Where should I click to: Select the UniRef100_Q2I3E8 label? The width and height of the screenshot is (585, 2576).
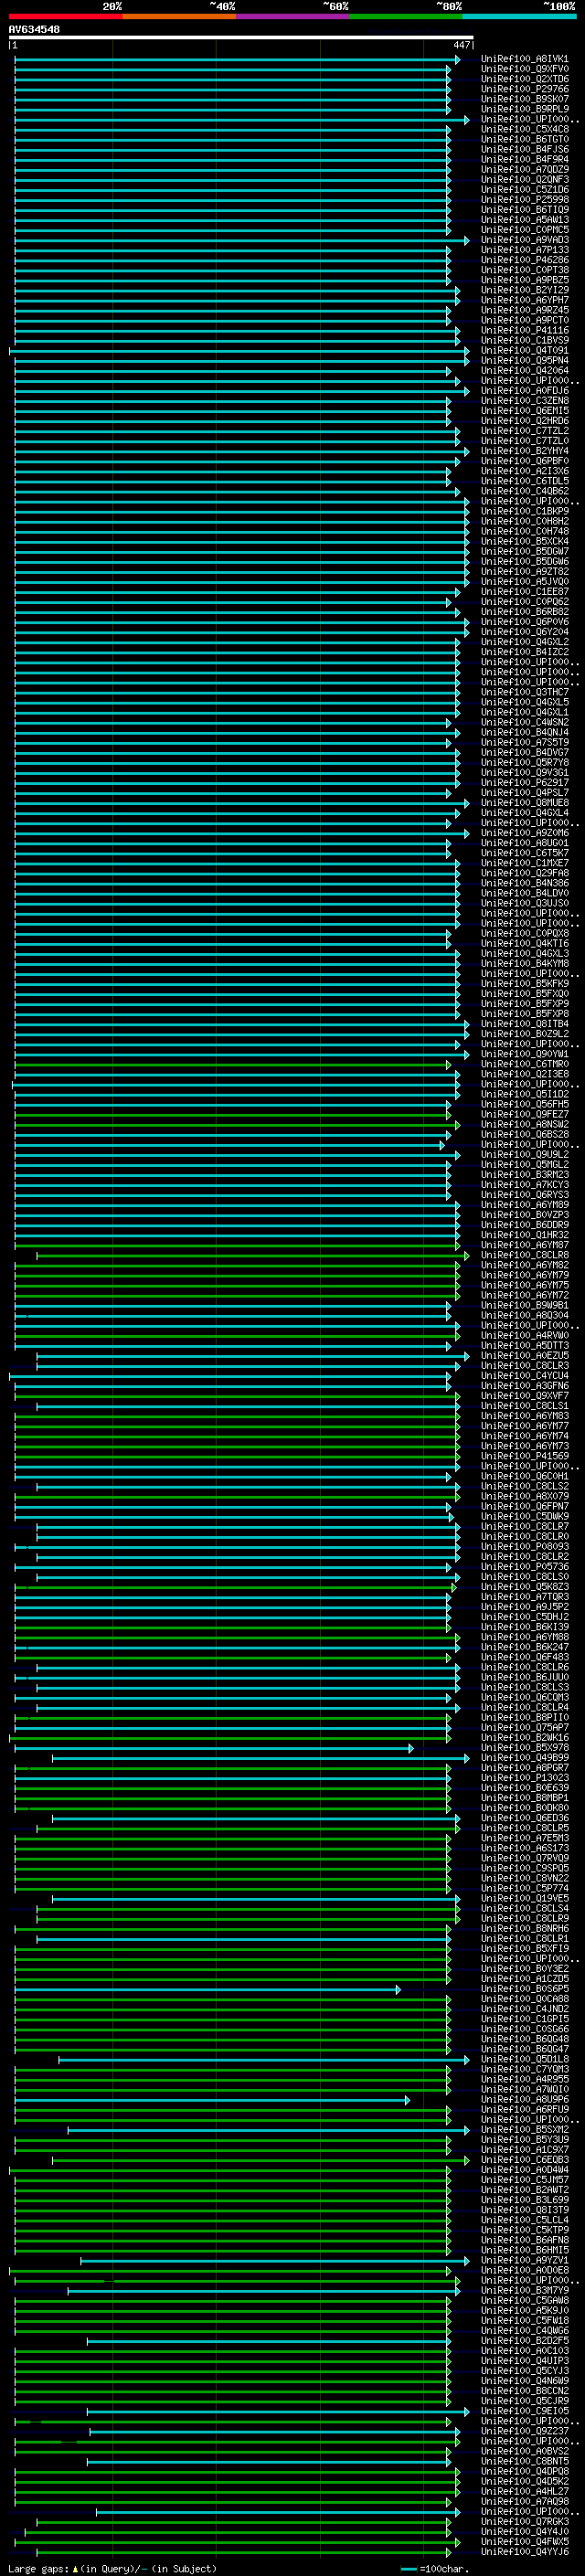(524, 1074)
